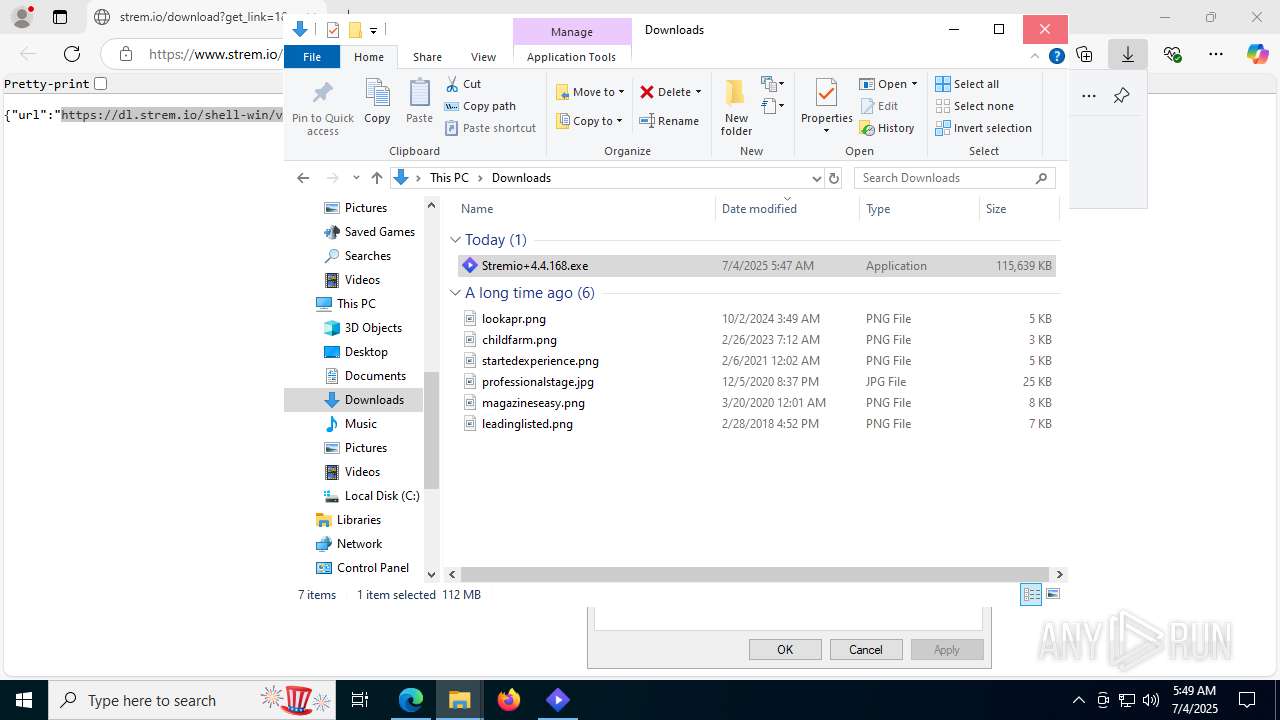Viewport: 1280px width, 720px height.
Task: Open Properties of selected file
Action: point(826,107)
